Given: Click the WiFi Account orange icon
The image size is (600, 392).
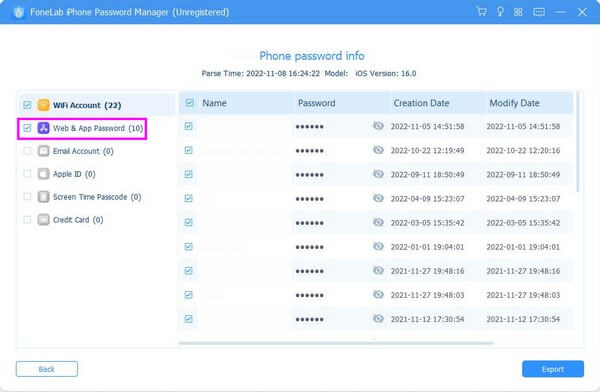Looking at the screenshot, I should [43, 105].
